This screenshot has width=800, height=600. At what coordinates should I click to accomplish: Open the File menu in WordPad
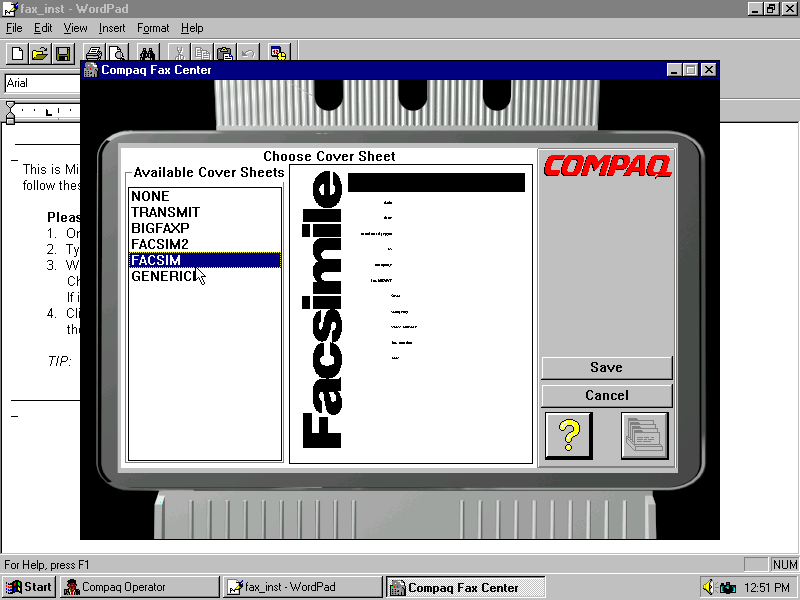pyautogui.click(x=14, y=28)
